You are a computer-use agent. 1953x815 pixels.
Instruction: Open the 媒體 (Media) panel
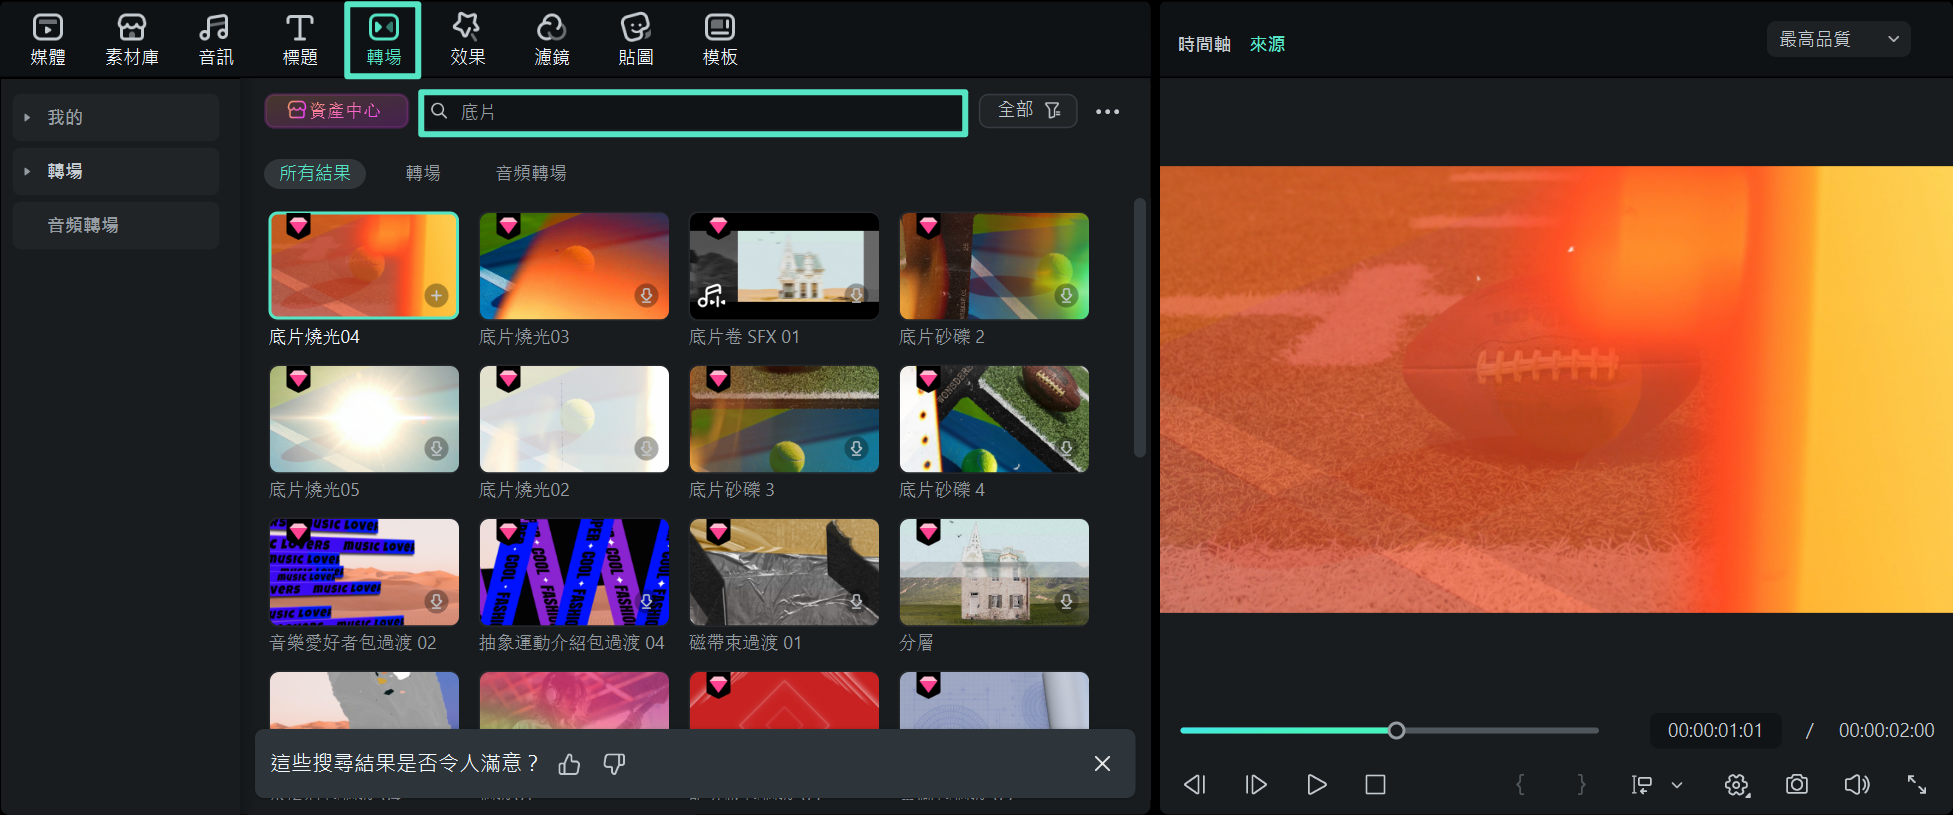pos(48,40)
